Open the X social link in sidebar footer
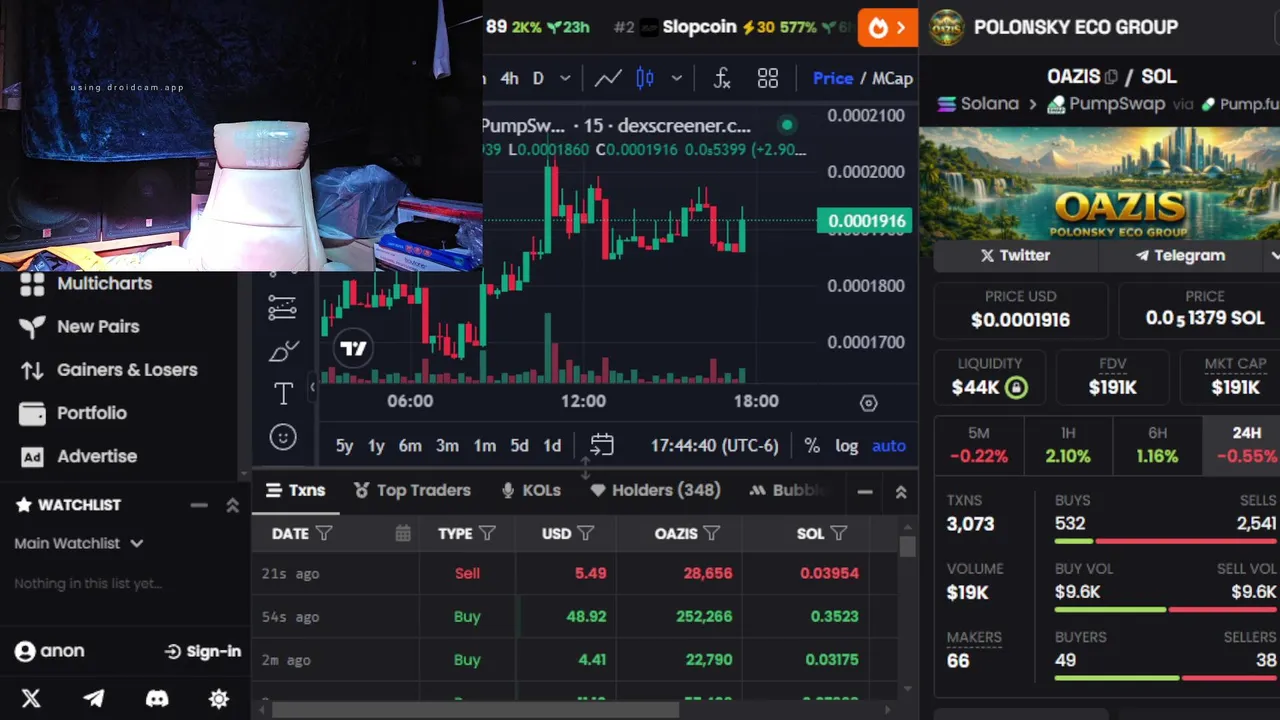This screenshot has height=720, width=1280. click(x=31, y=698)
